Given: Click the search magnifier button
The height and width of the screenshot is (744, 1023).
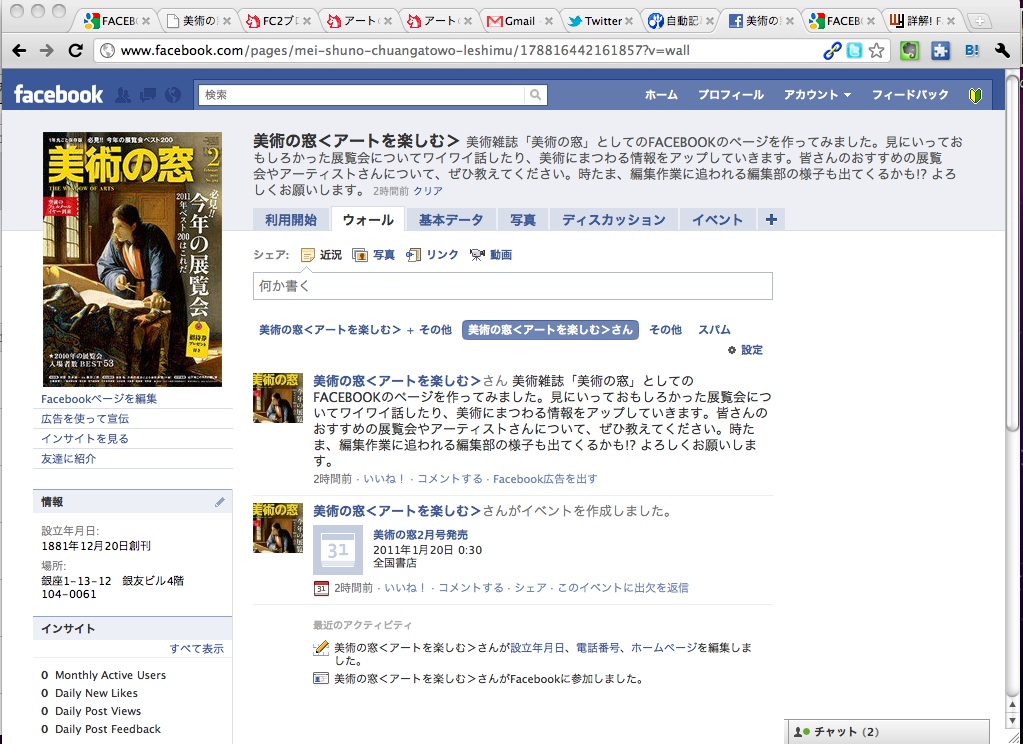Looking at the screenshot, I should [x=536, y=95].
